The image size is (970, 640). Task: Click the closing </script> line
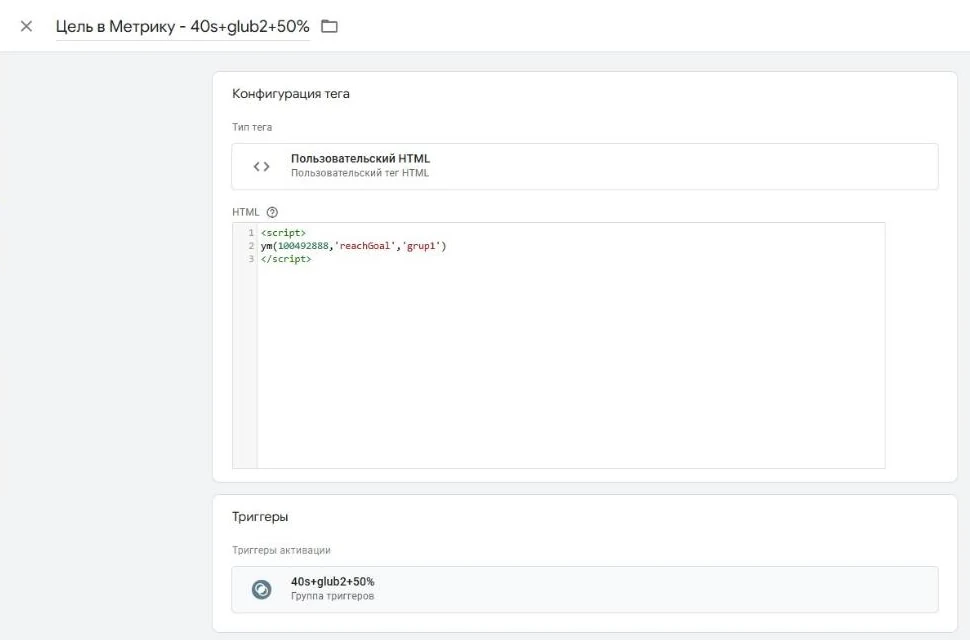[x=286, y=258]
